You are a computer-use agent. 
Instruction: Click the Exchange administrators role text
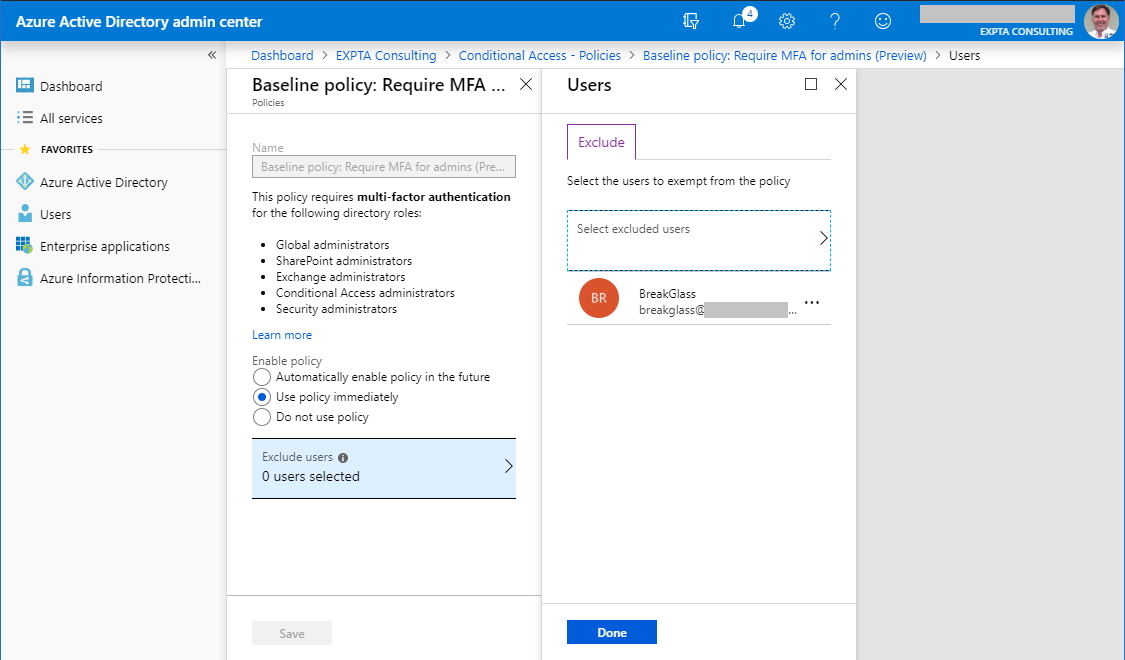(x=340, y=276)
